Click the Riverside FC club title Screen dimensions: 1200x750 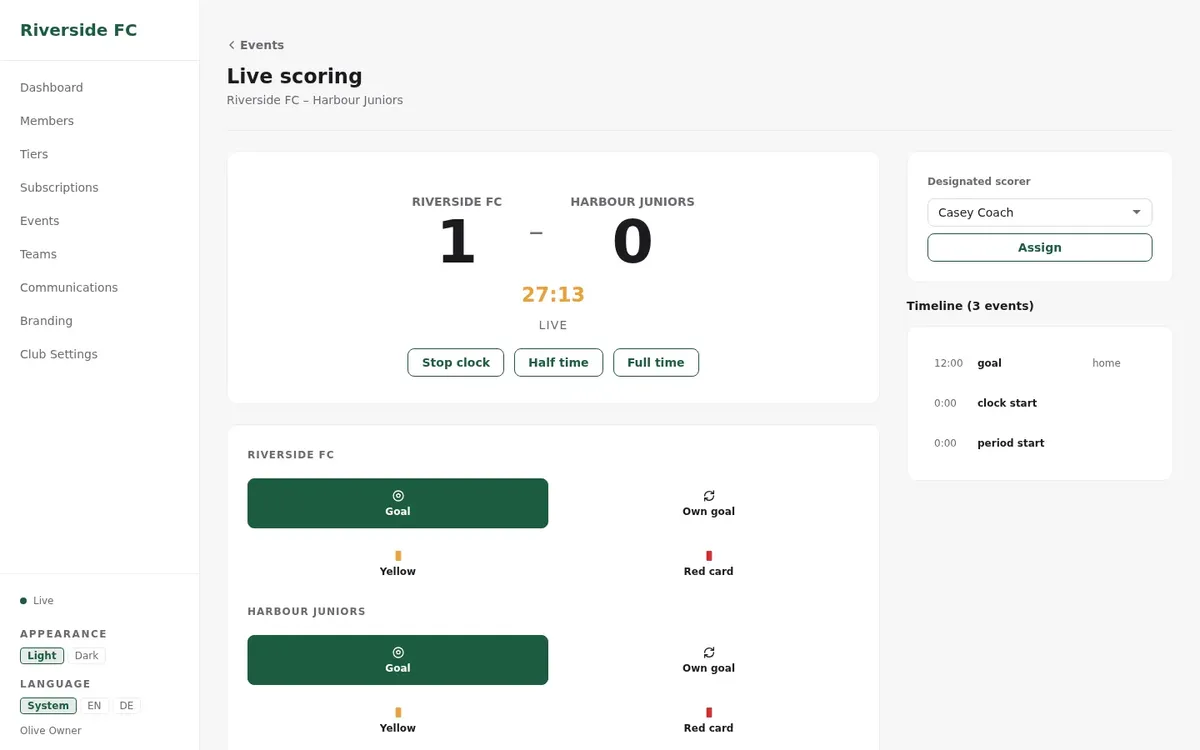tap(79, 30)
